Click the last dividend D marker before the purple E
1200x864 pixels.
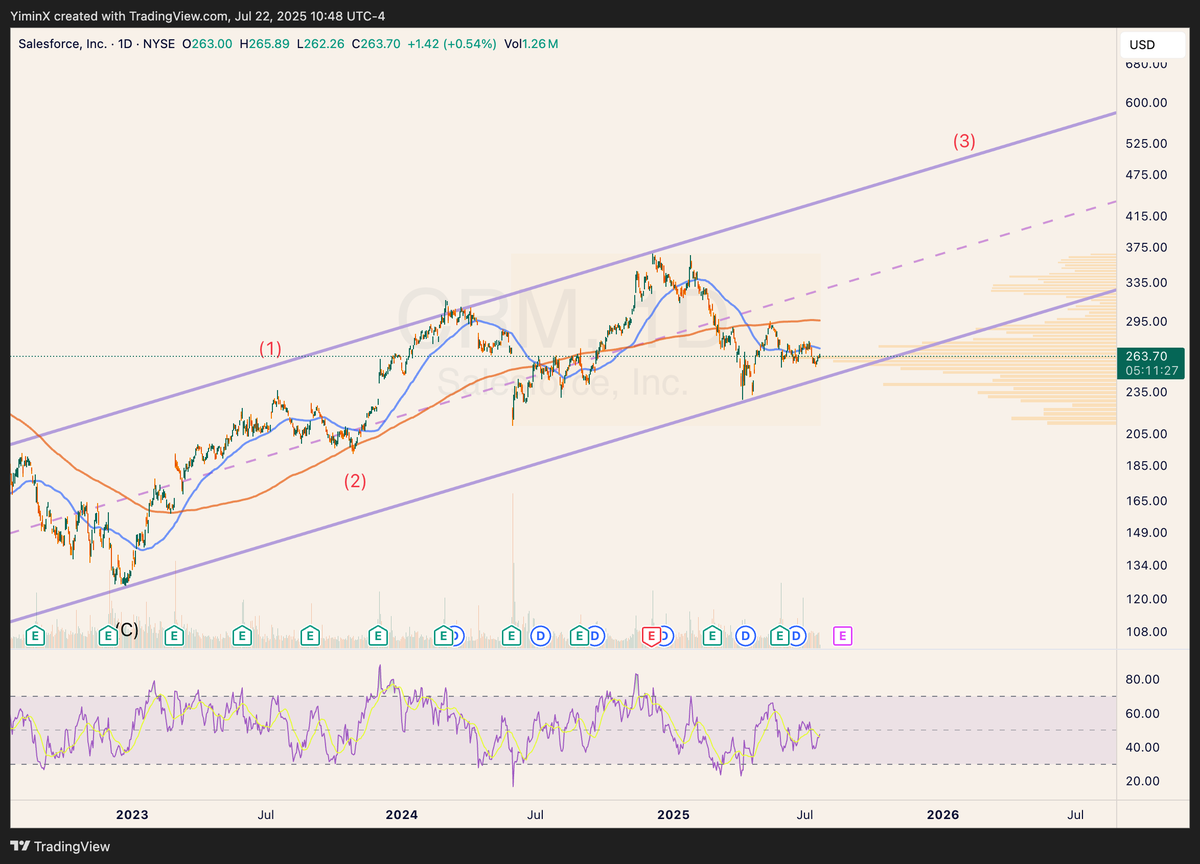[797, 635]
